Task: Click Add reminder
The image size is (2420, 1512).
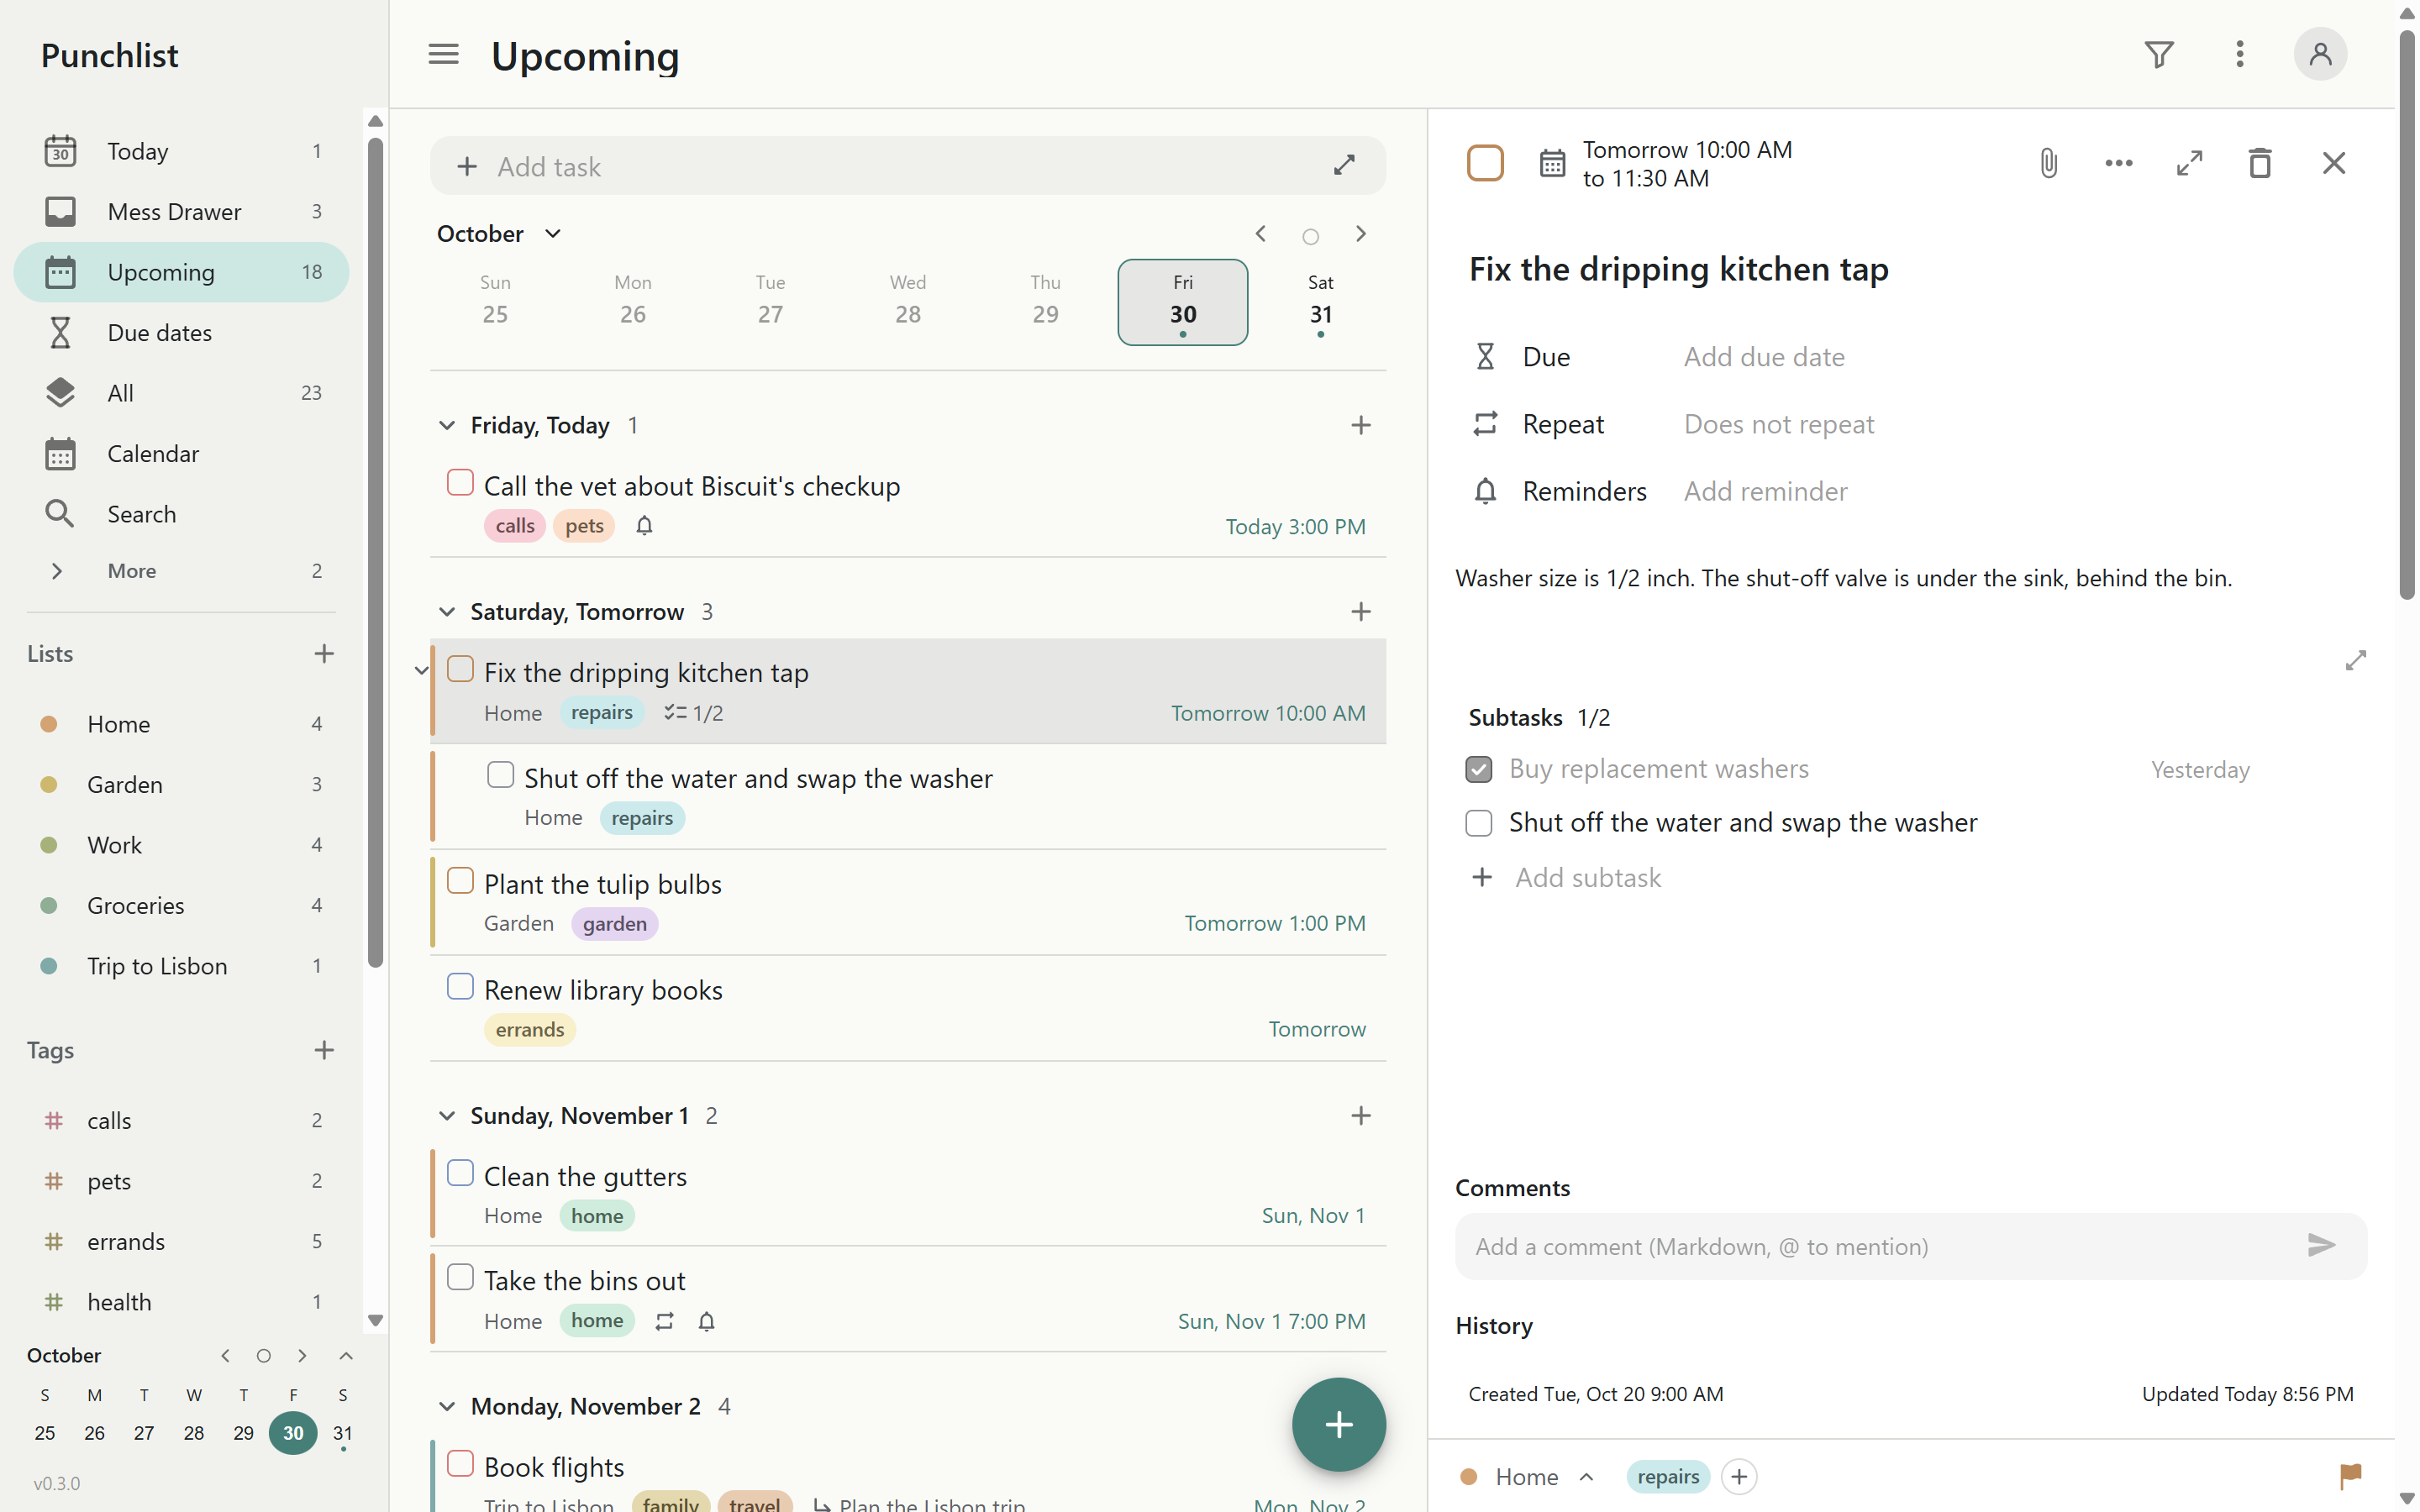Action: coord(1765,491)
